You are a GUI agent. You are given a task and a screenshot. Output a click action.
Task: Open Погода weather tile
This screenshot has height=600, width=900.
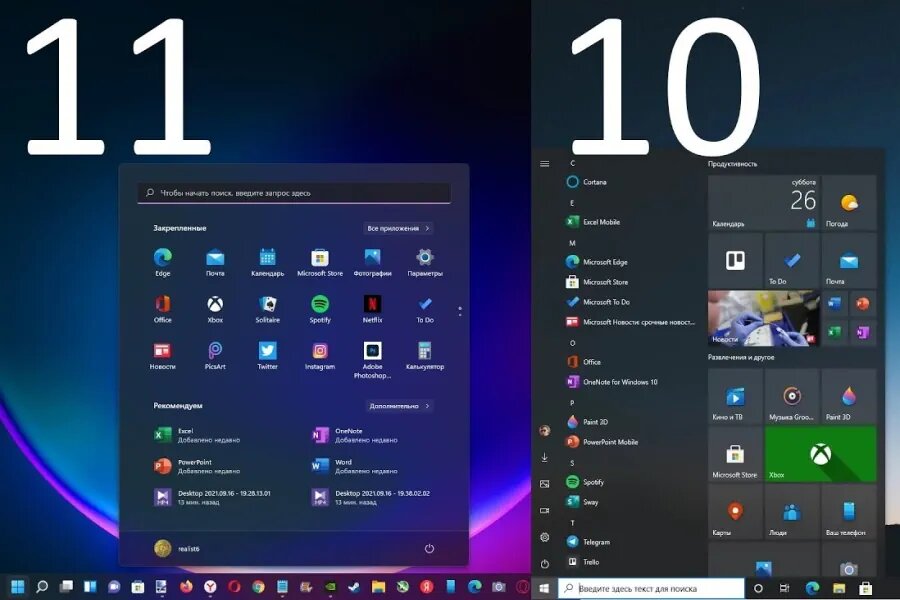point(849,203)
